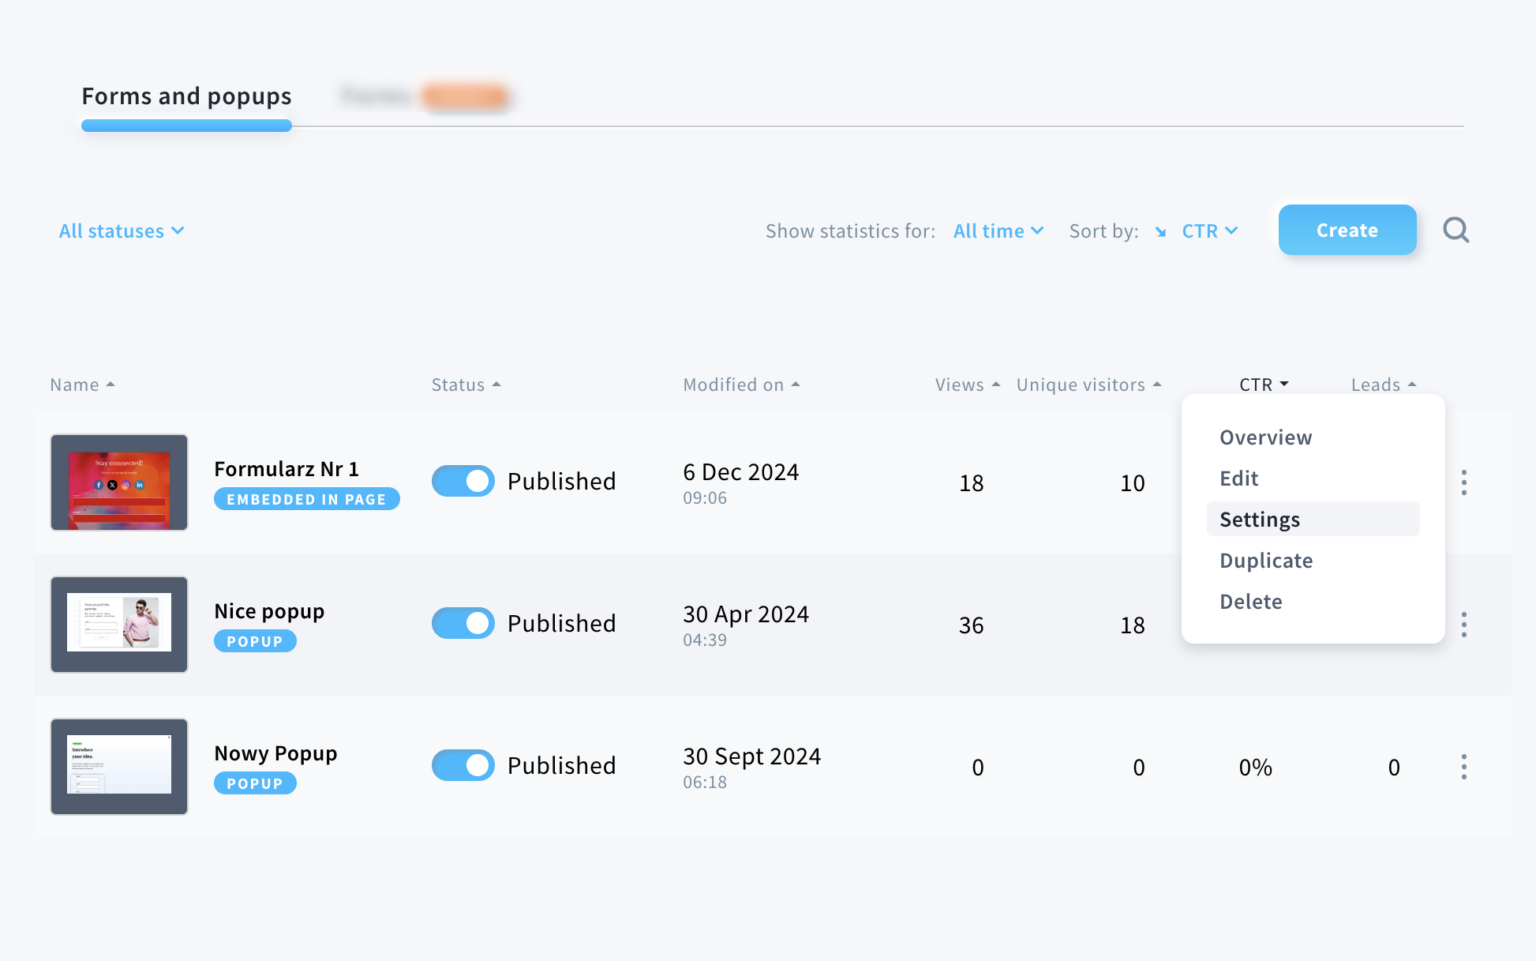This screenshot has height=961, width=1536.
Task: Expand the All statuses filter dropdown
Action: click(x=121, y=231)
